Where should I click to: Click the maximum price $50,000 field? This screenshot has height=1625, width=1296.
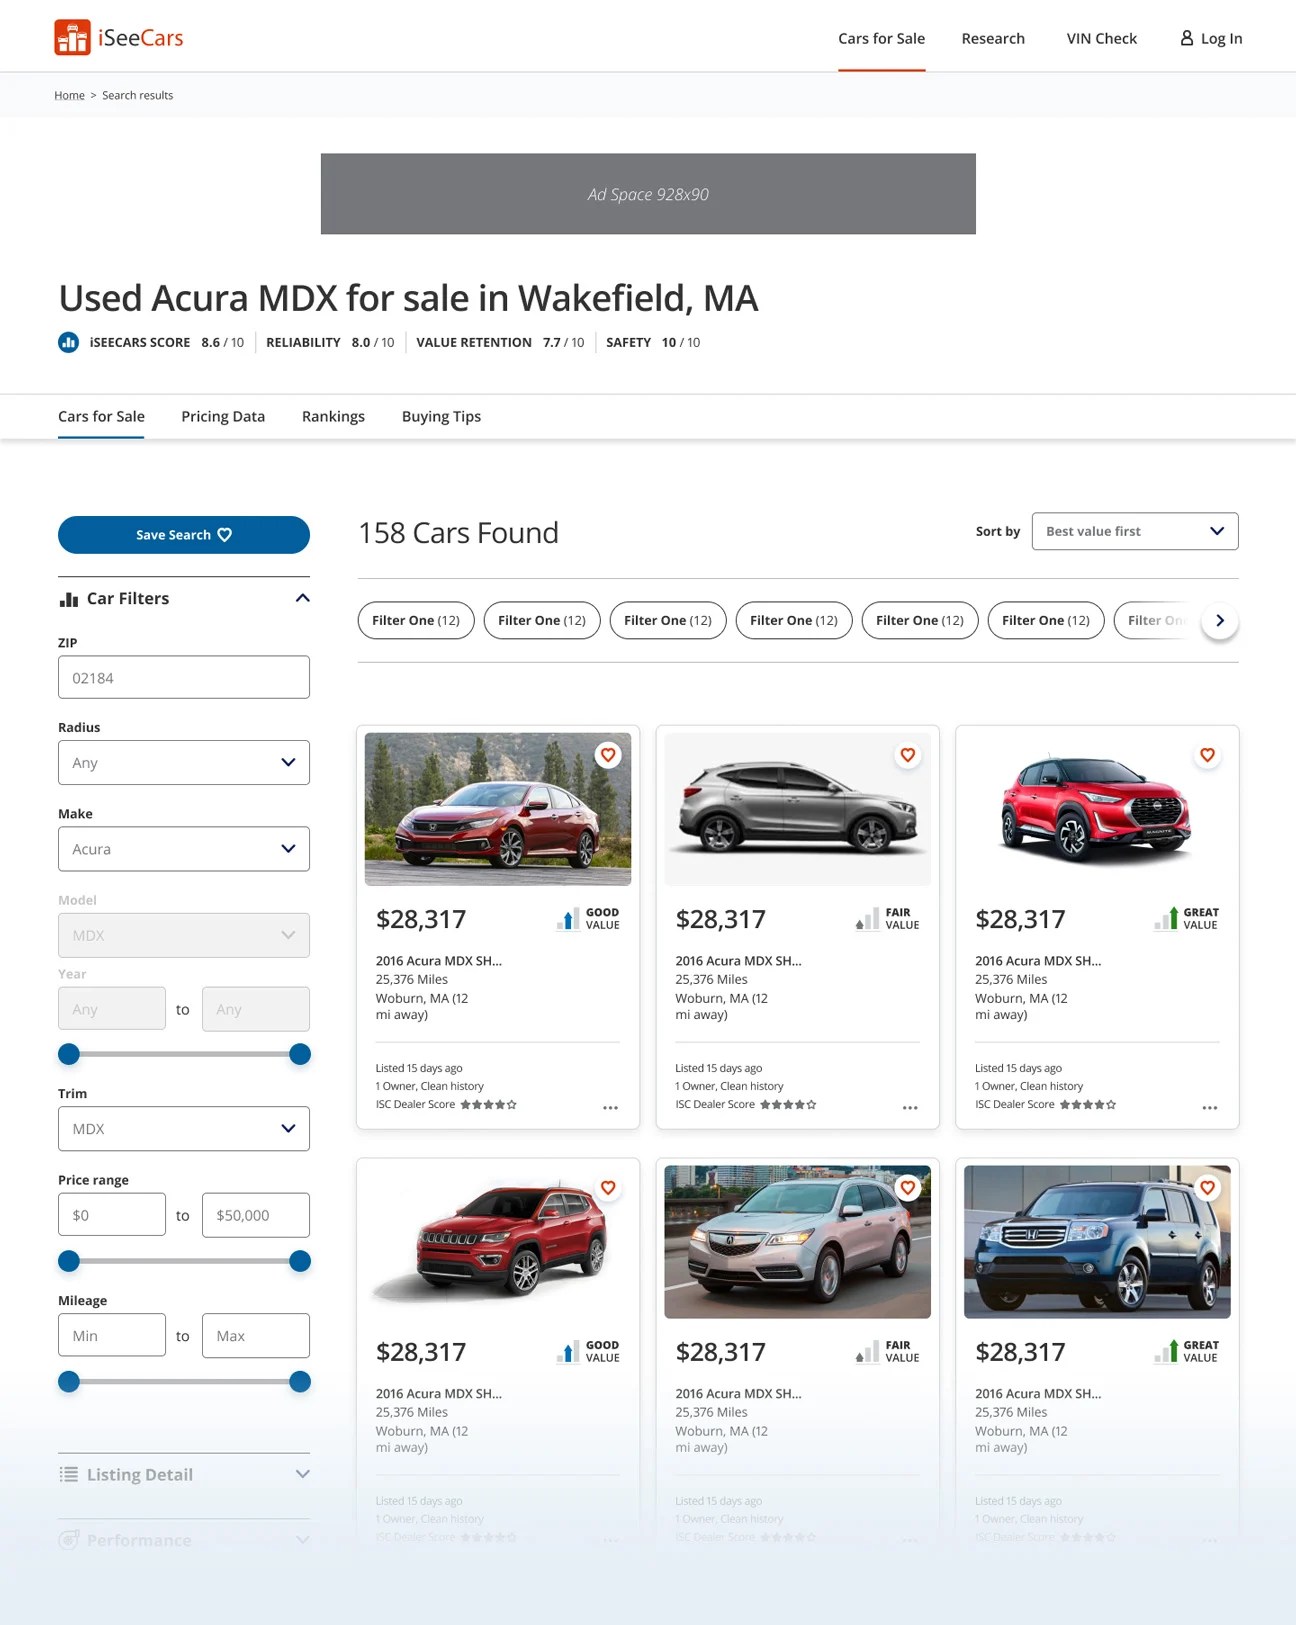click(256, 1215)
